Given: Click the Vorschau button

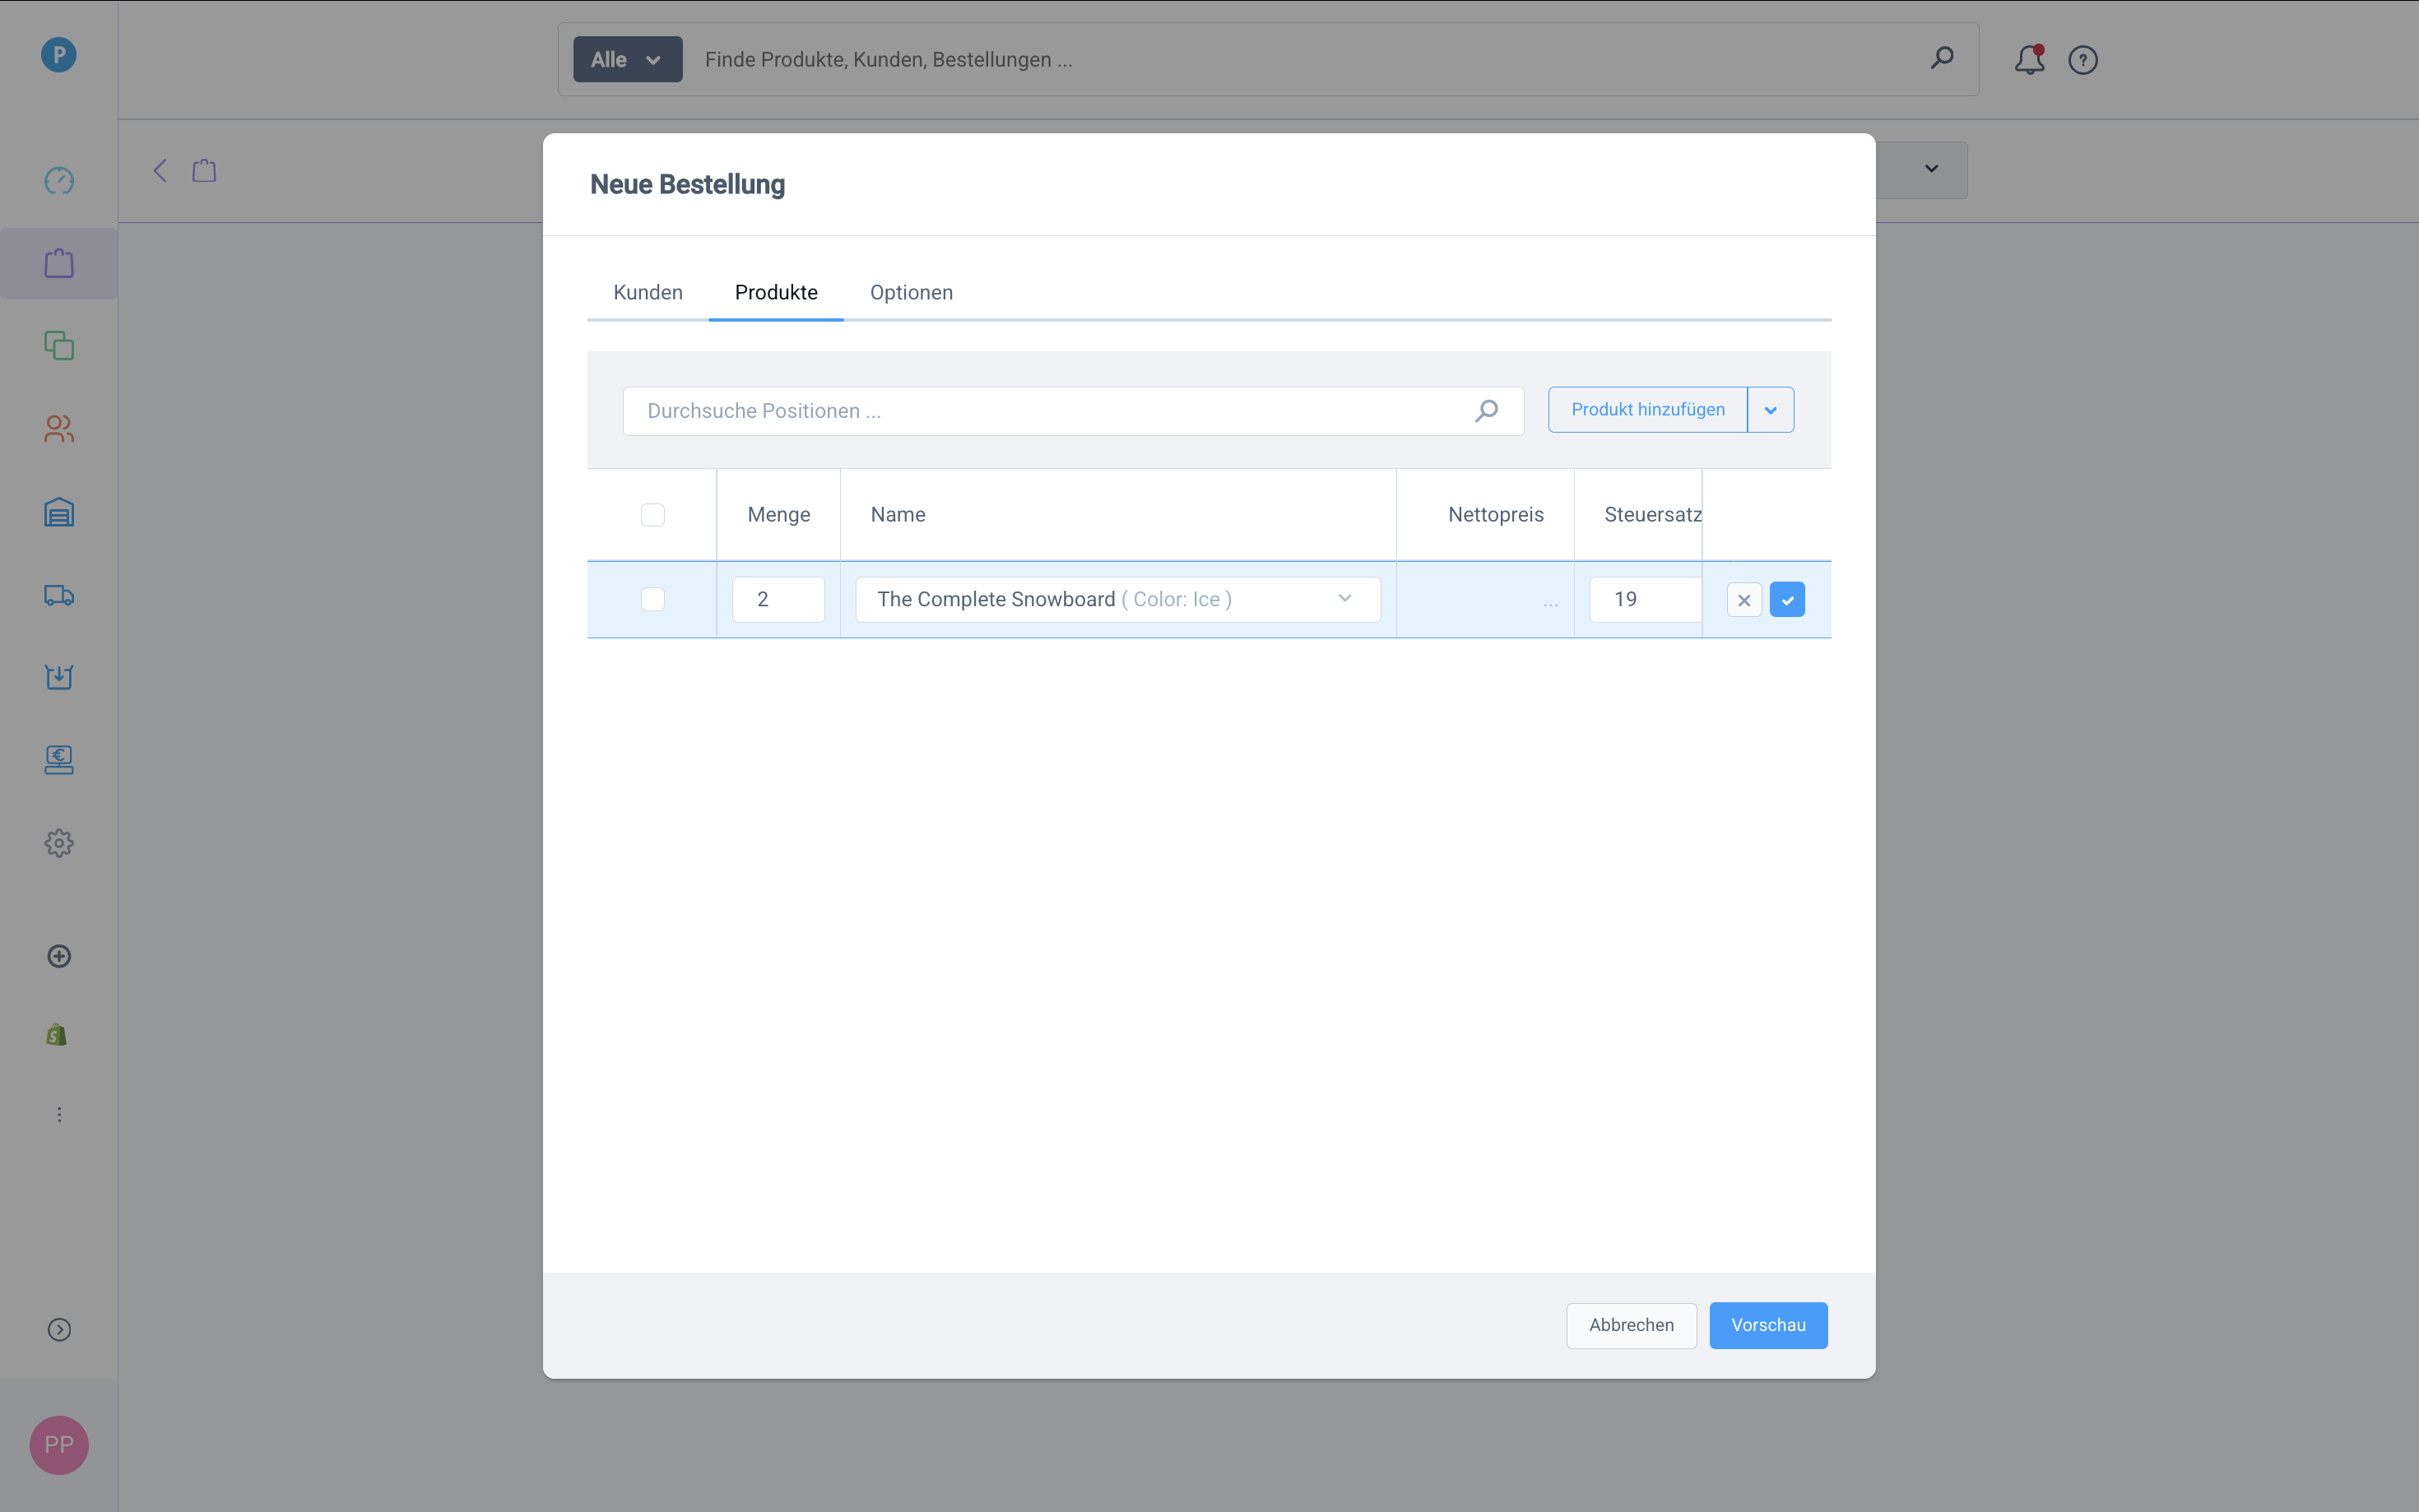Looking at the screenshot, I should click(1767, 1325).
